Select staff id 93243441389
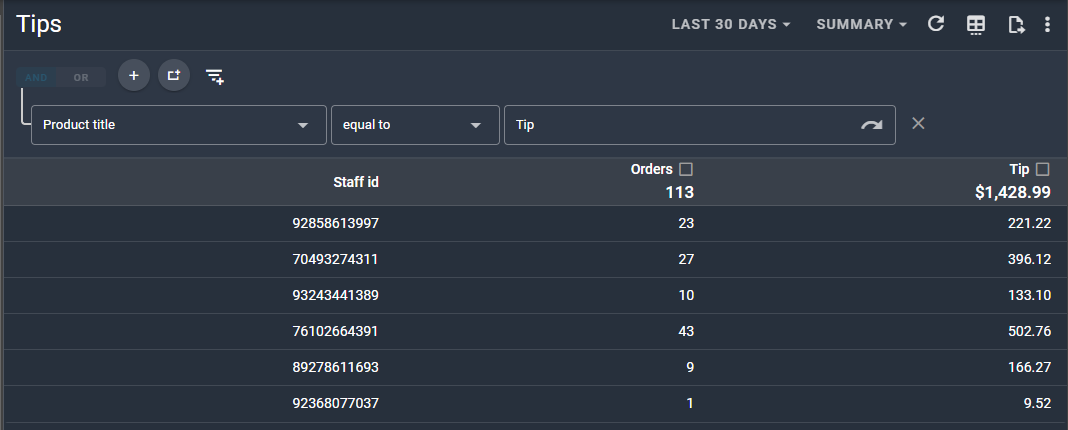 coord(335,295)
